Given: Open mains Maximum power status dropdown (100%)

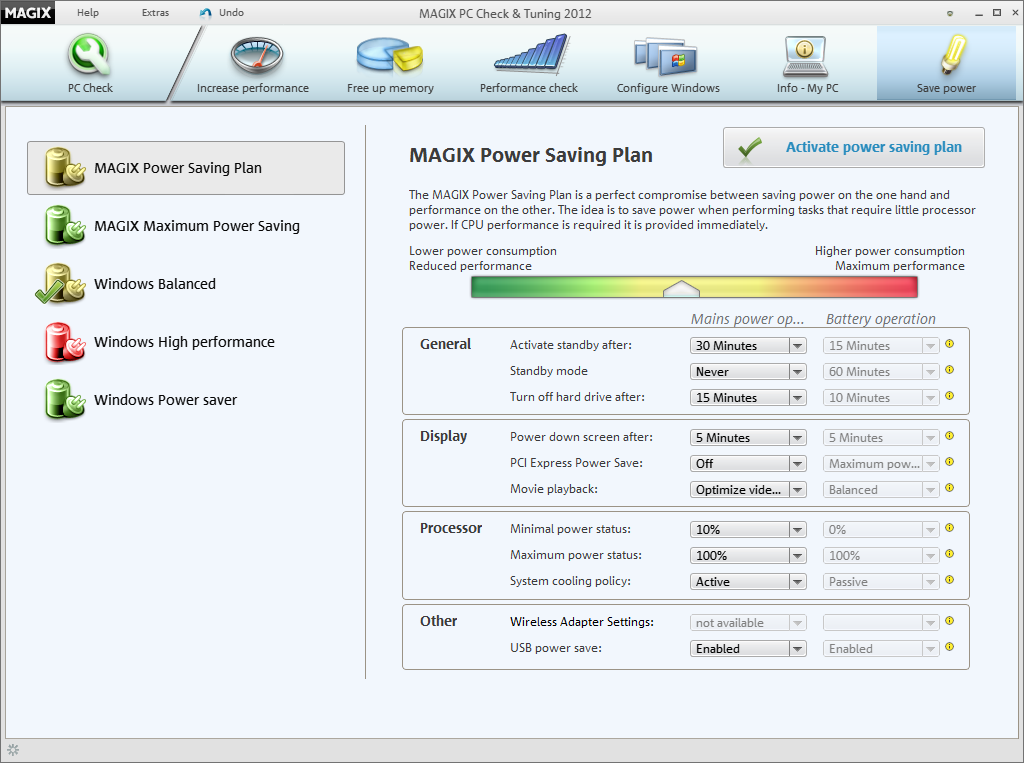Looking at the screenshot, I should 748,556.
